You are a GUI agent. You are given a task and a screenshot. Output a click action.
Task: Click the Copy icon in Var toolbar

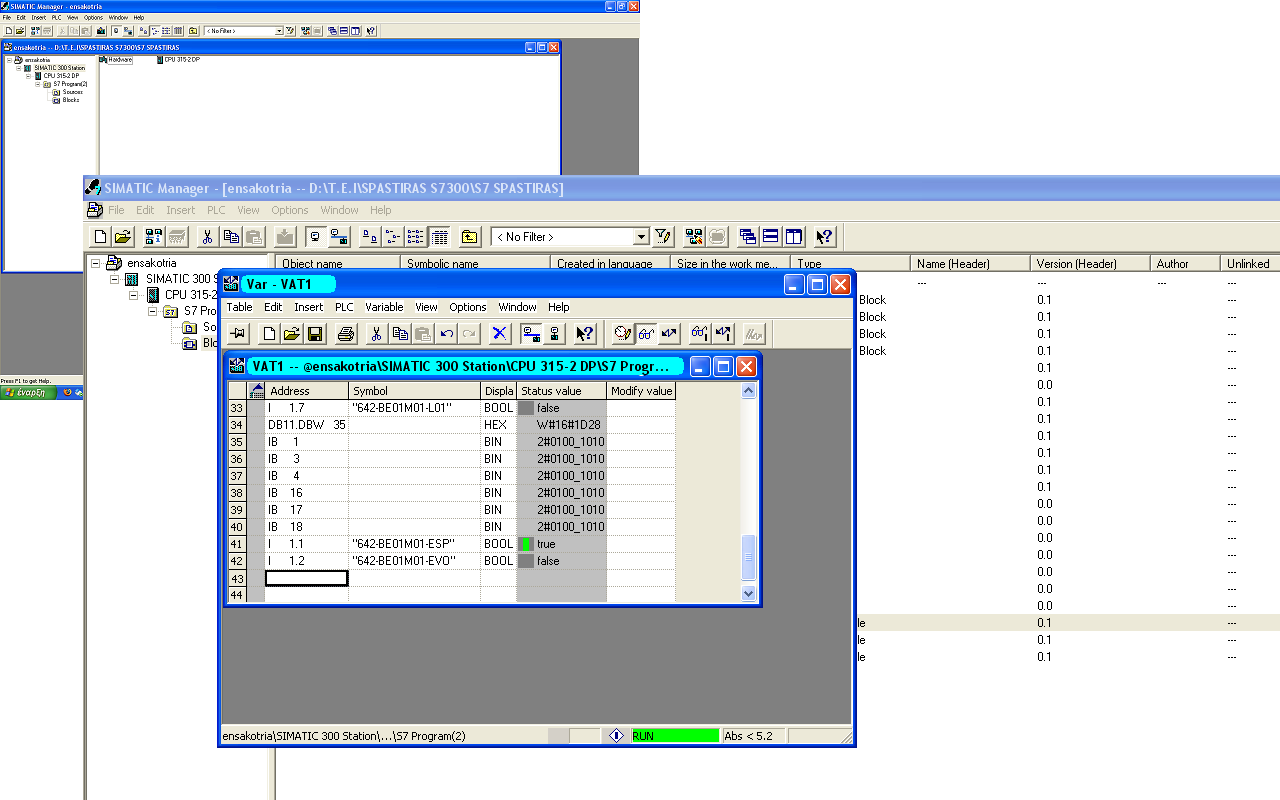tap(400, 333)
